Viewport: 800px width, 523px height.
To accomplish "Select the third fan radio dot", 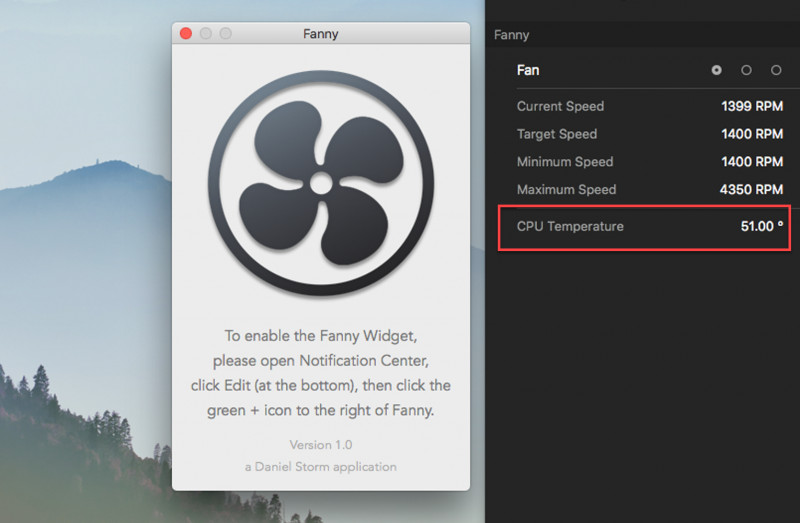I will click(x=776, y=70).
